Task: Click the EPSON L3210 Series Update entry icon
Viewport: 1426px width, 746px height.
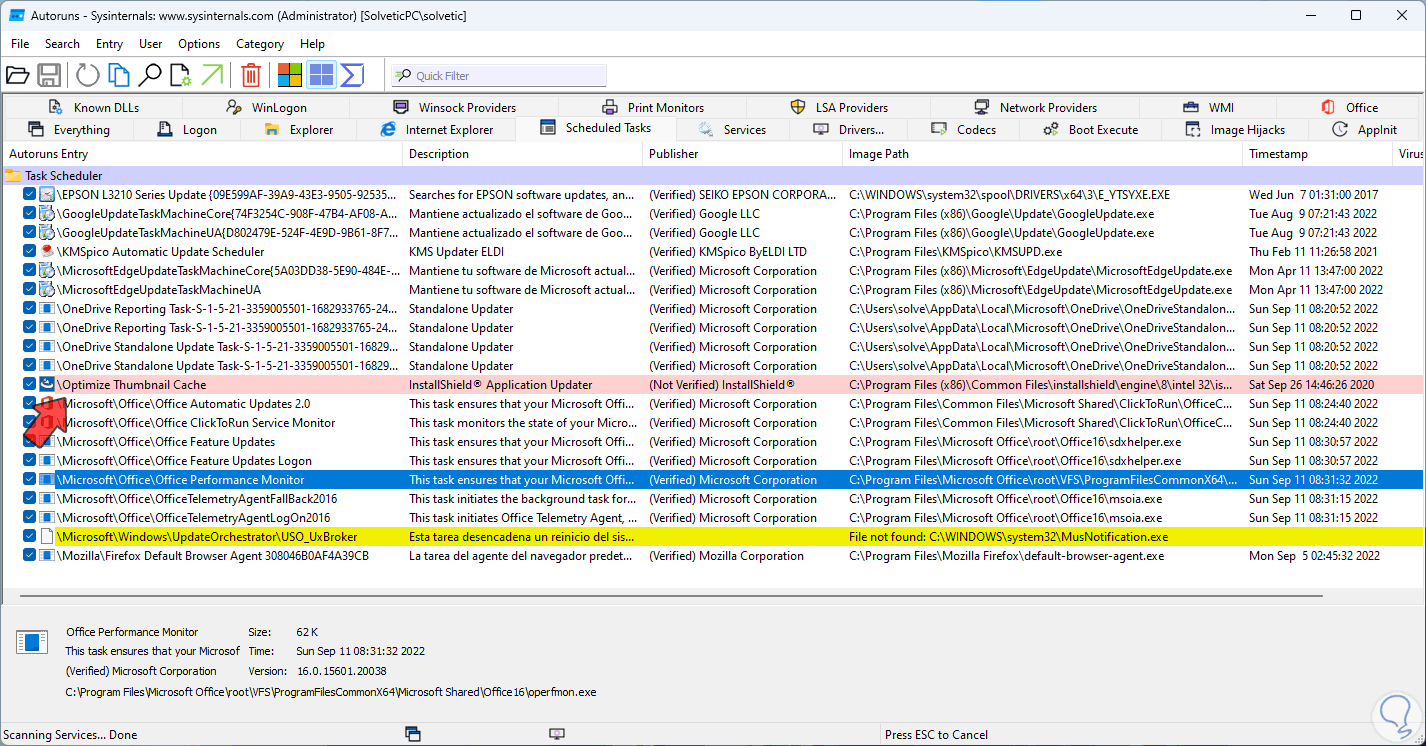Action: point(47,195)
